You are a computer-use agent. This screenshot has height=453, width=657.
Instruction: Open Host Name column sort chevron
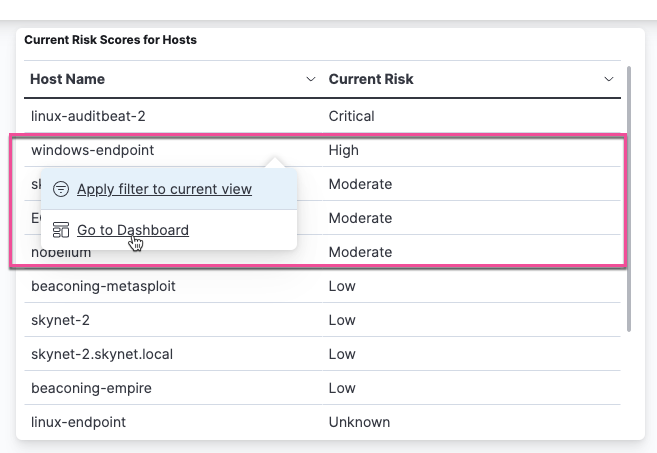click(x=310, y=79)
